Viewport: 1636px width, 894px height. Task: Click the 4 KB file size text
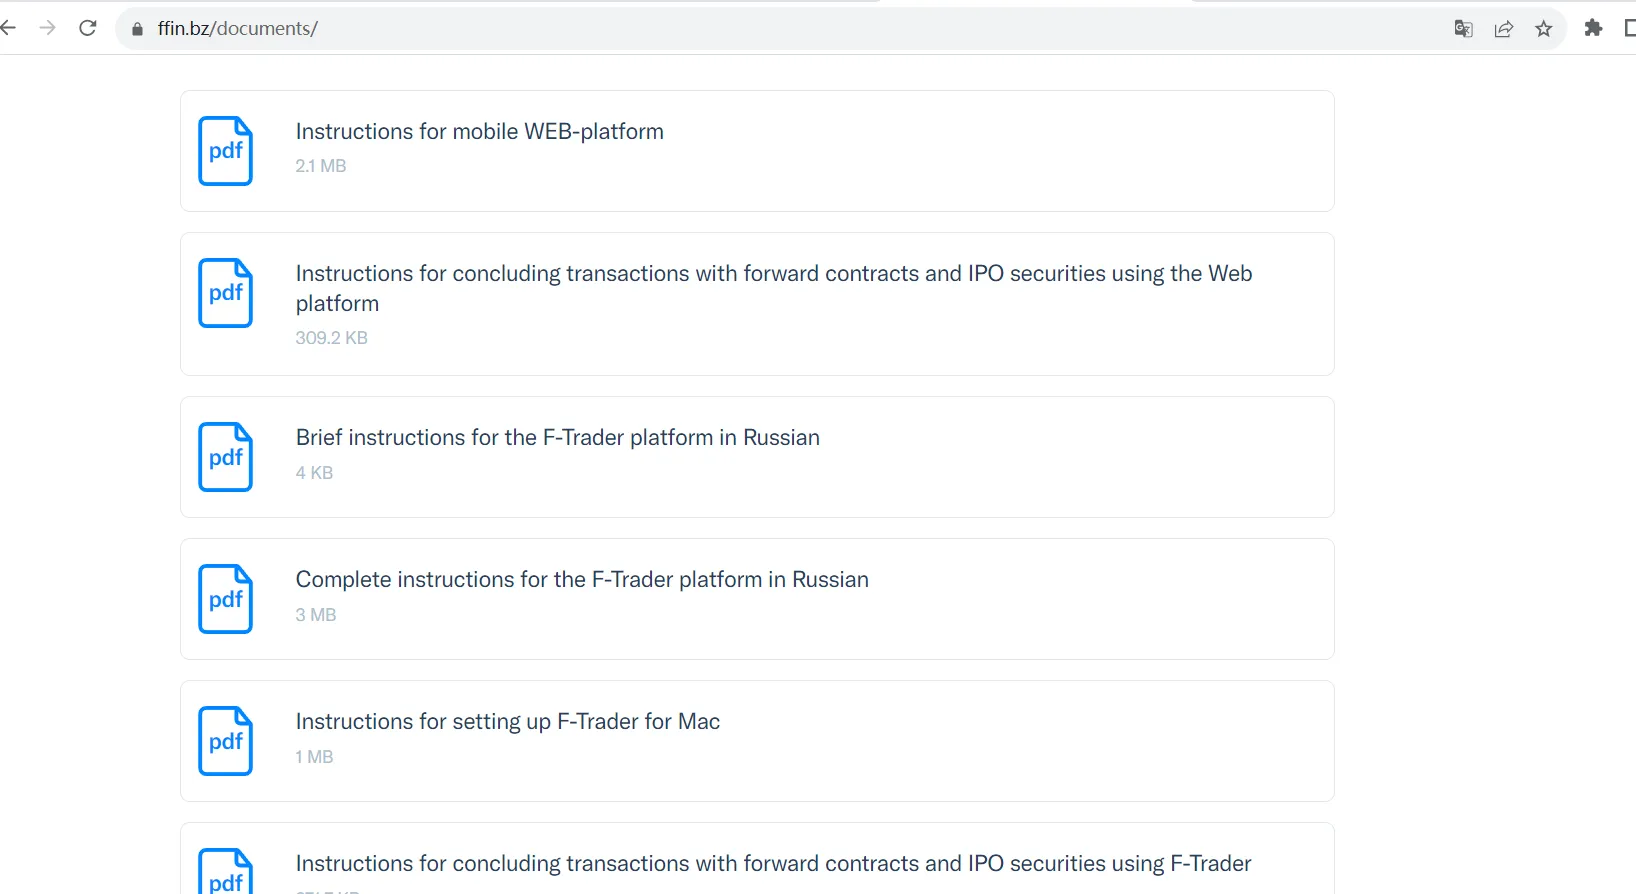315,473
